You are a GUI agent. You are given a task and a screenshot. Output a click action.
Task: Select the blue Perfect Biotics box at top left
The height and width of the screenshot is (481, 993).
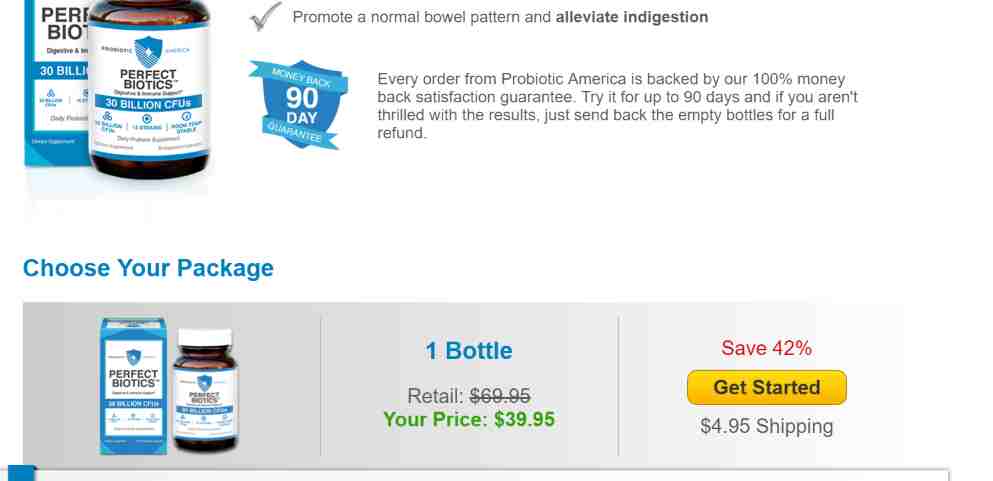[57, 82]
